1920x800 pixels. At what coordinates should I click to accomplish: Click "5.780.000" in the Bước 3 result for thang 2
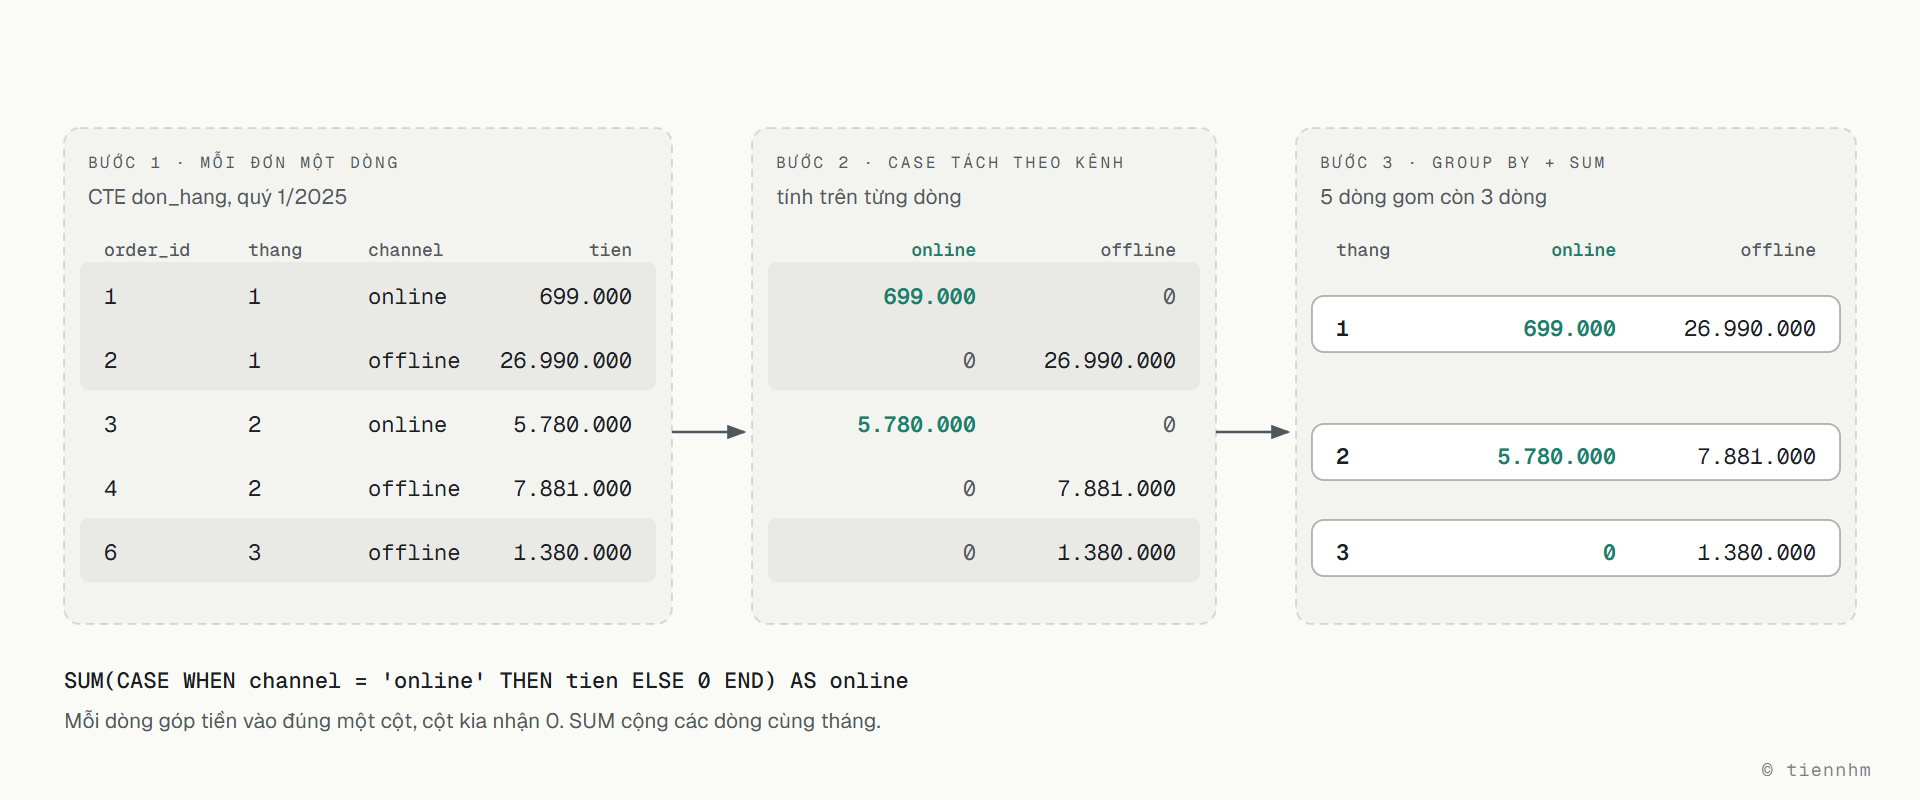(x=1556, y=457)
